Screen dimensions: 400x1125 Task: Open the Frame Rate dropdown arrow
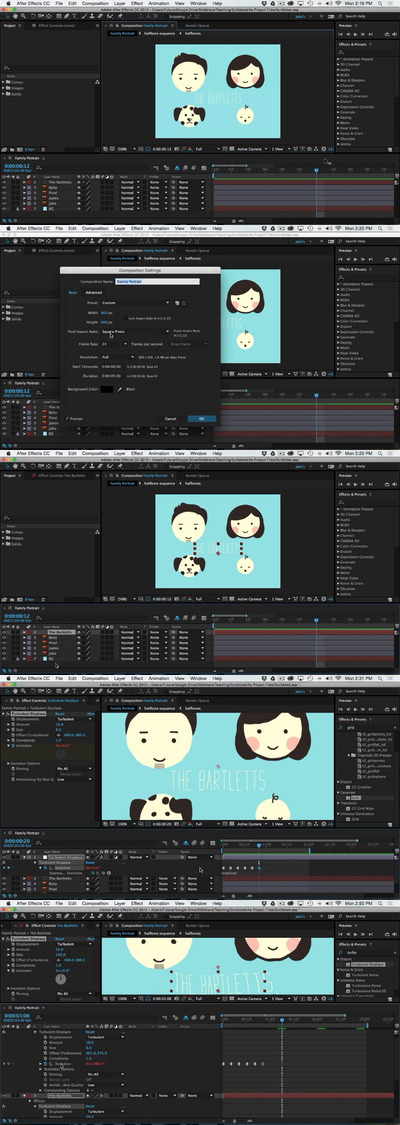125,344
